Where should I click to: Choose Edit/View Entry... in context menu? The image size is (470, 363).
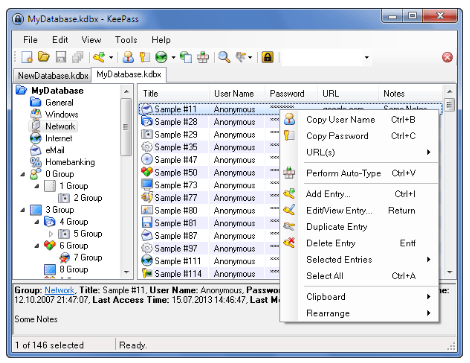pos(360,211)
